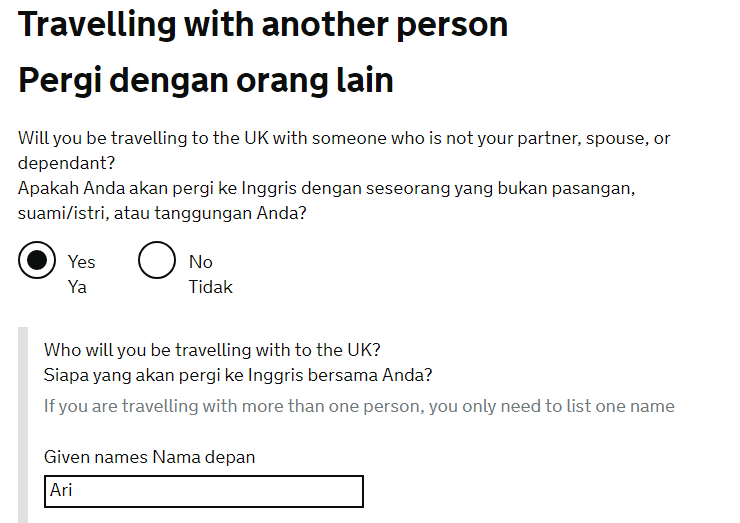The height and width of the screenshot is (523, 740).
Task: Click the text "Ari" in the input
Action: (x=61, y=491)
